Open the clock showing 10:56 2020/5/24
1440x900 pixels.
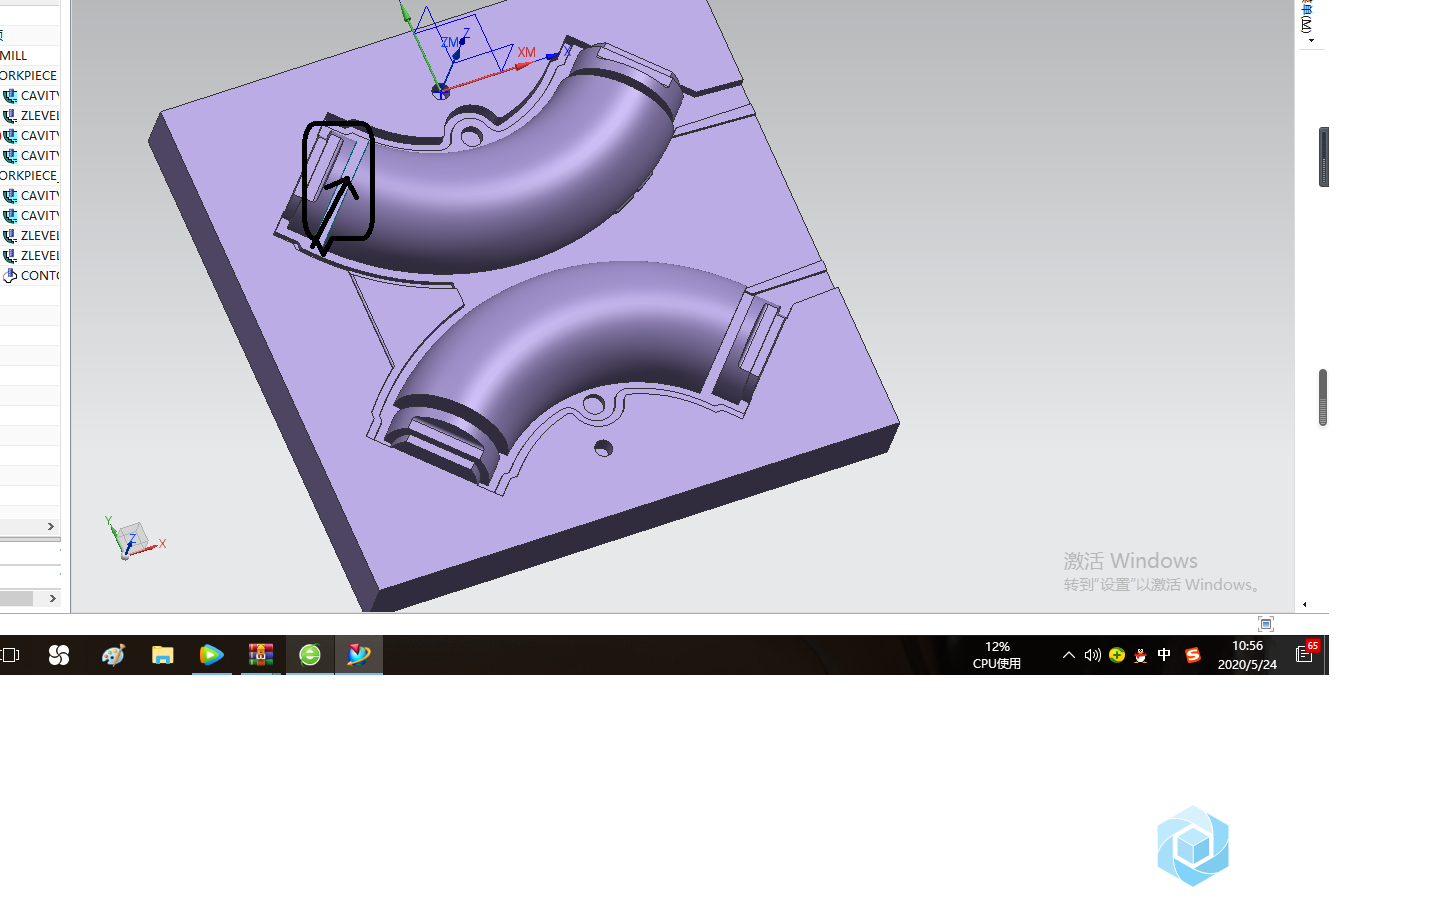1247,655
